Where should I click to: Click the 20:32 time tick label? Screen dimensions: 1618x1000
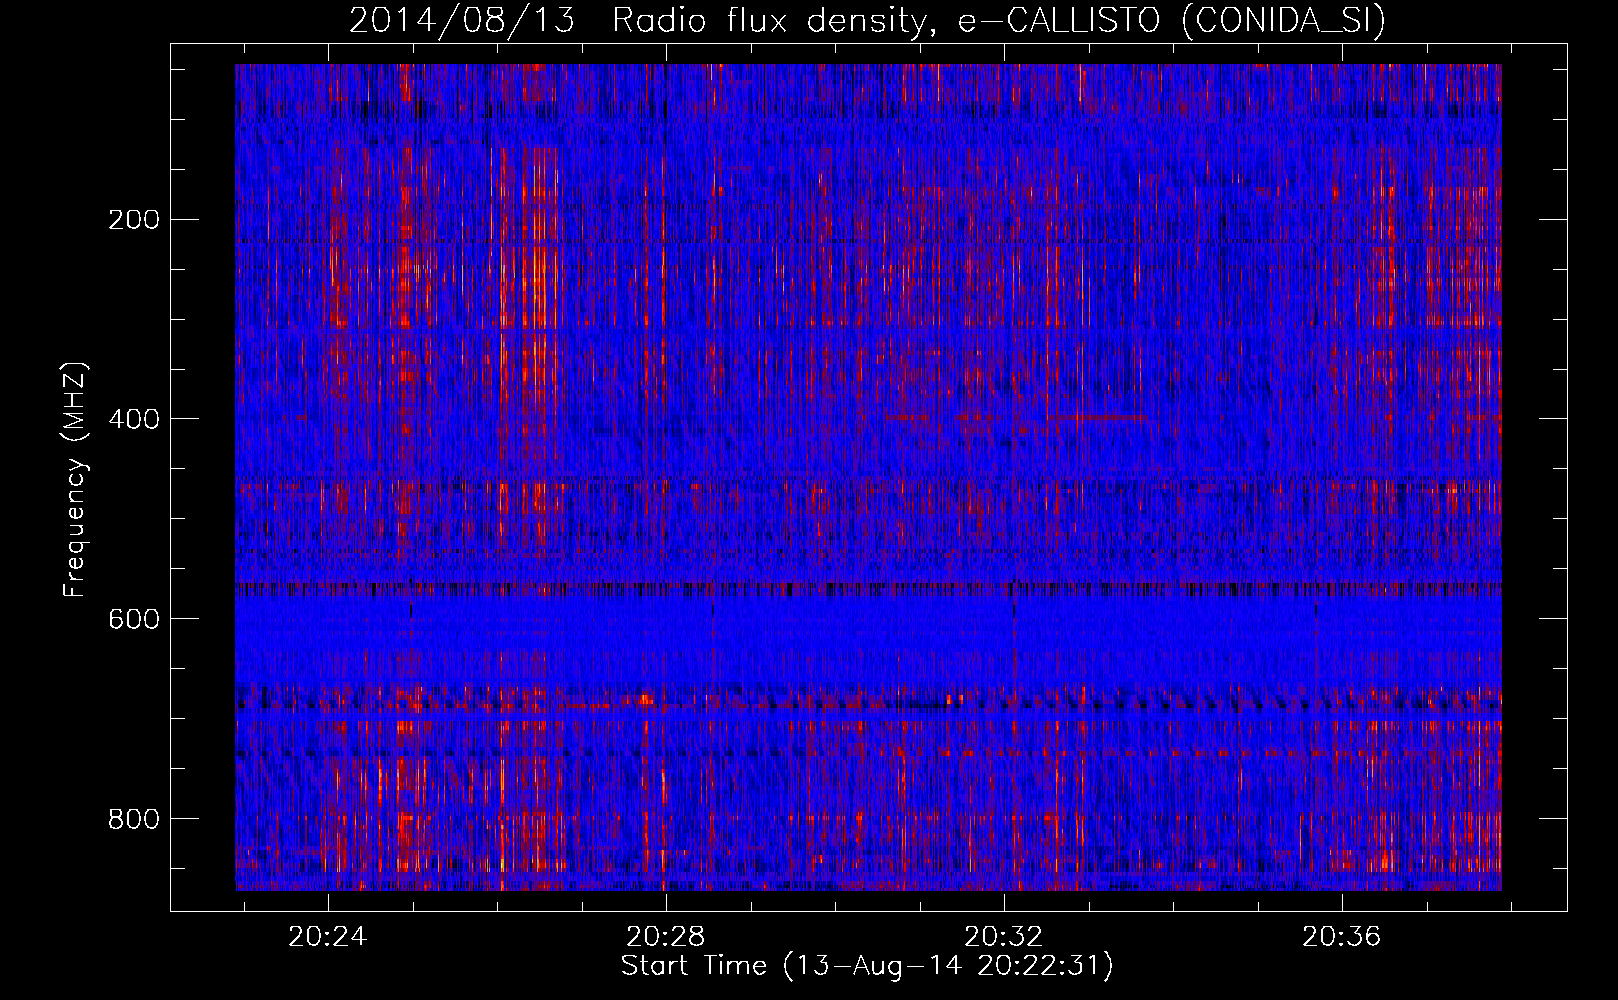click(1004, 936)
